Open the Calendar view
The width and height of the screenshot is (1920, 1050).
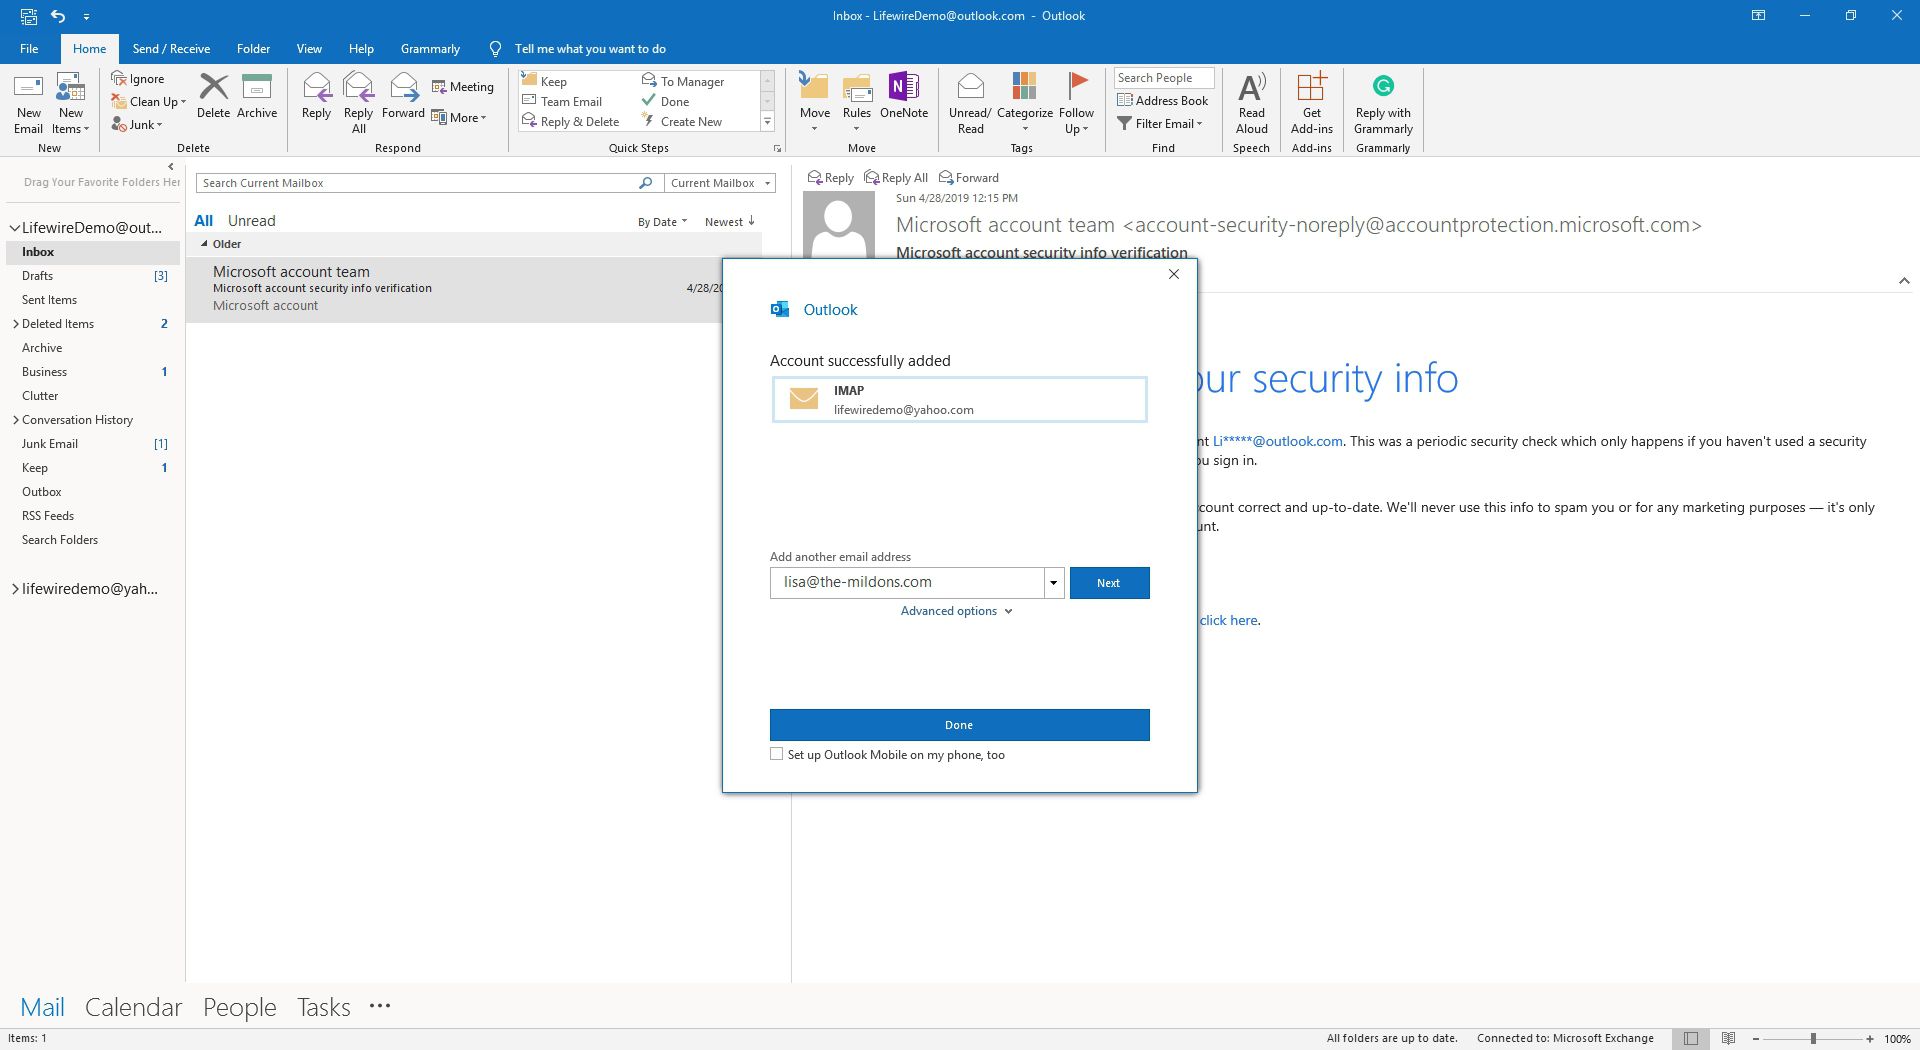click(x=133, y=1007)
